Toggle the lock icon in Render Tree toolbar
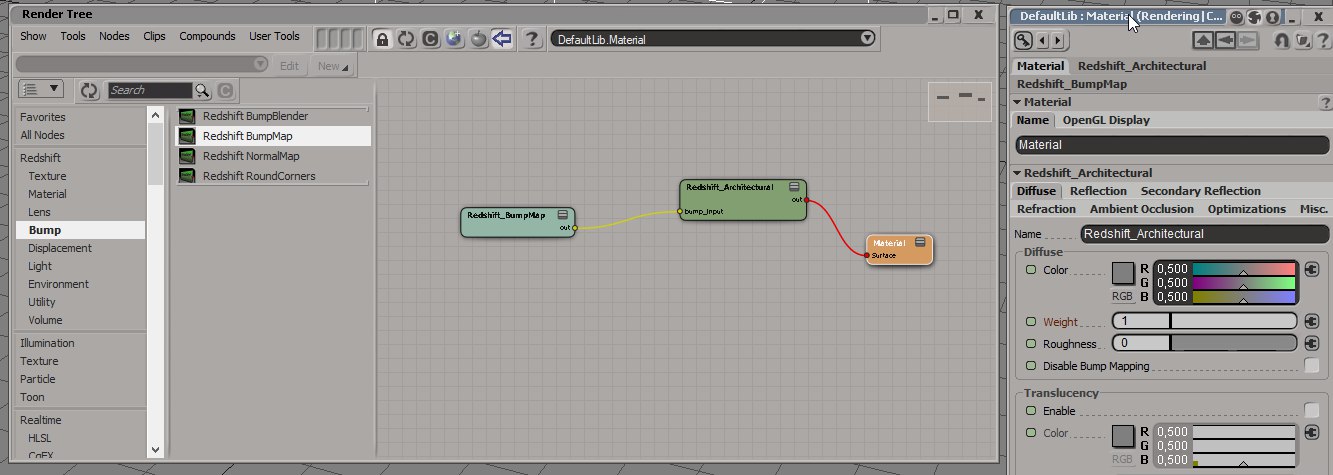The height and width of the screenshot is (475, 1333). pyautogui.click(x=382, y=39)
